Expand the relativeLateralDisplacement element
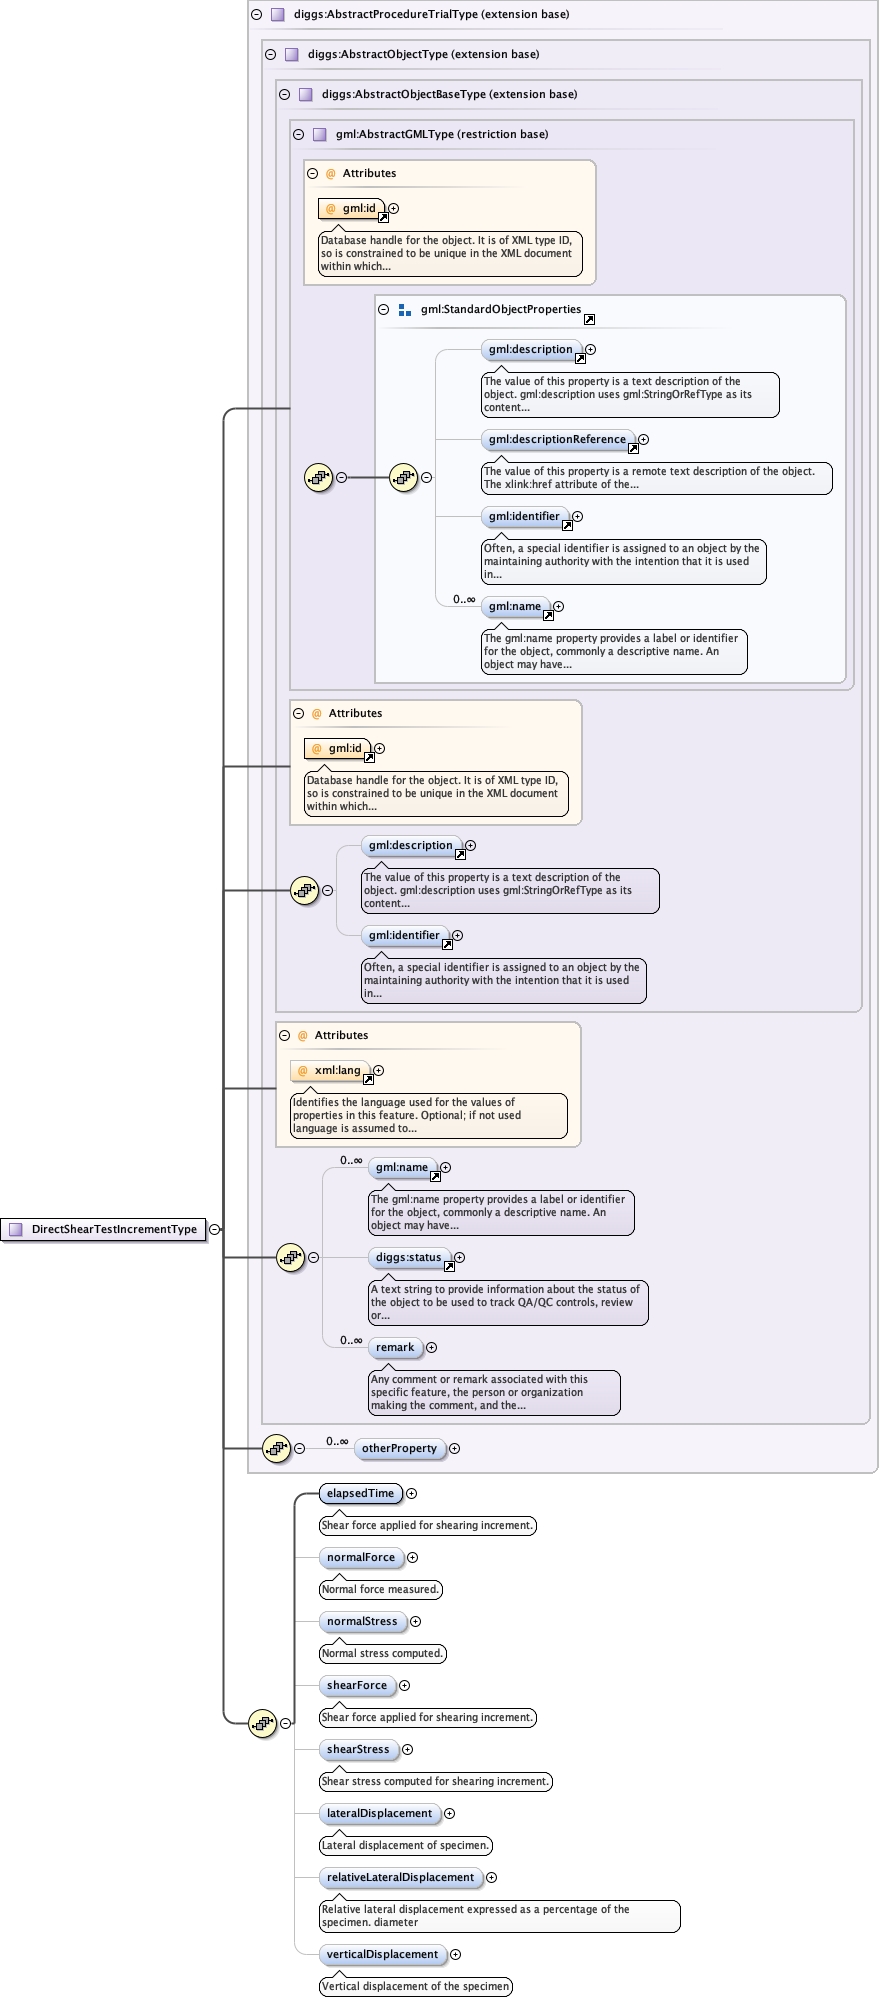Viewport: 880px width, 2000px height. coord(491,1877)
